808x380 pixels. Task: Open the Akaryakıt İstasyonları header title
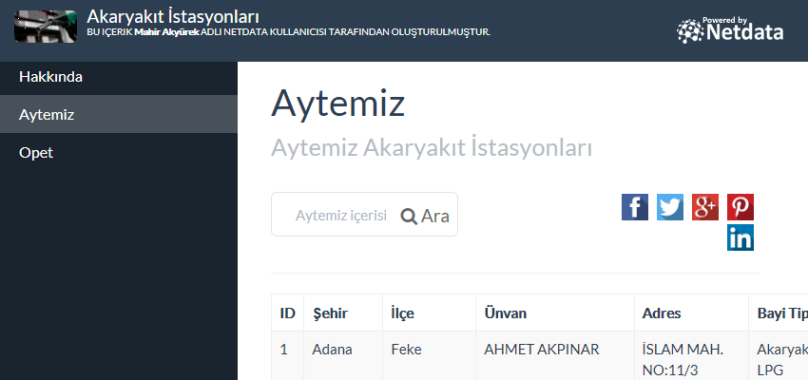tap(173, 16)
